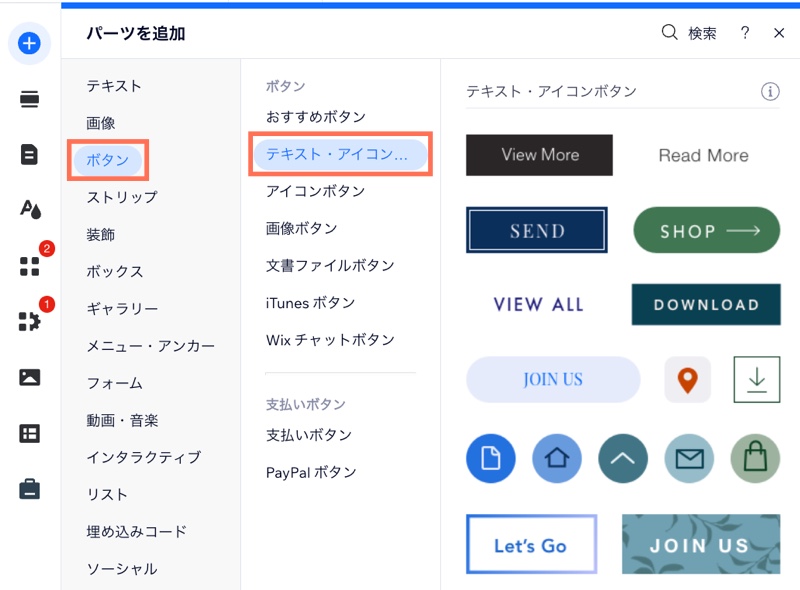Open the Site Design text-and-drop icon
Screen dimensions: 800x590
(30, 210)
